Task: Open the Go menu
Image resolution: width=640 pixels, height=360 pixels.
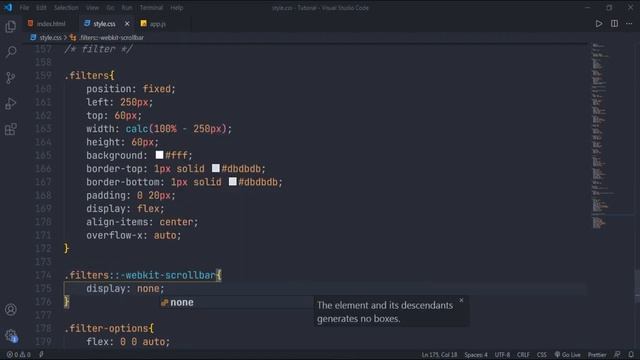Action: (x=110, y=8)
